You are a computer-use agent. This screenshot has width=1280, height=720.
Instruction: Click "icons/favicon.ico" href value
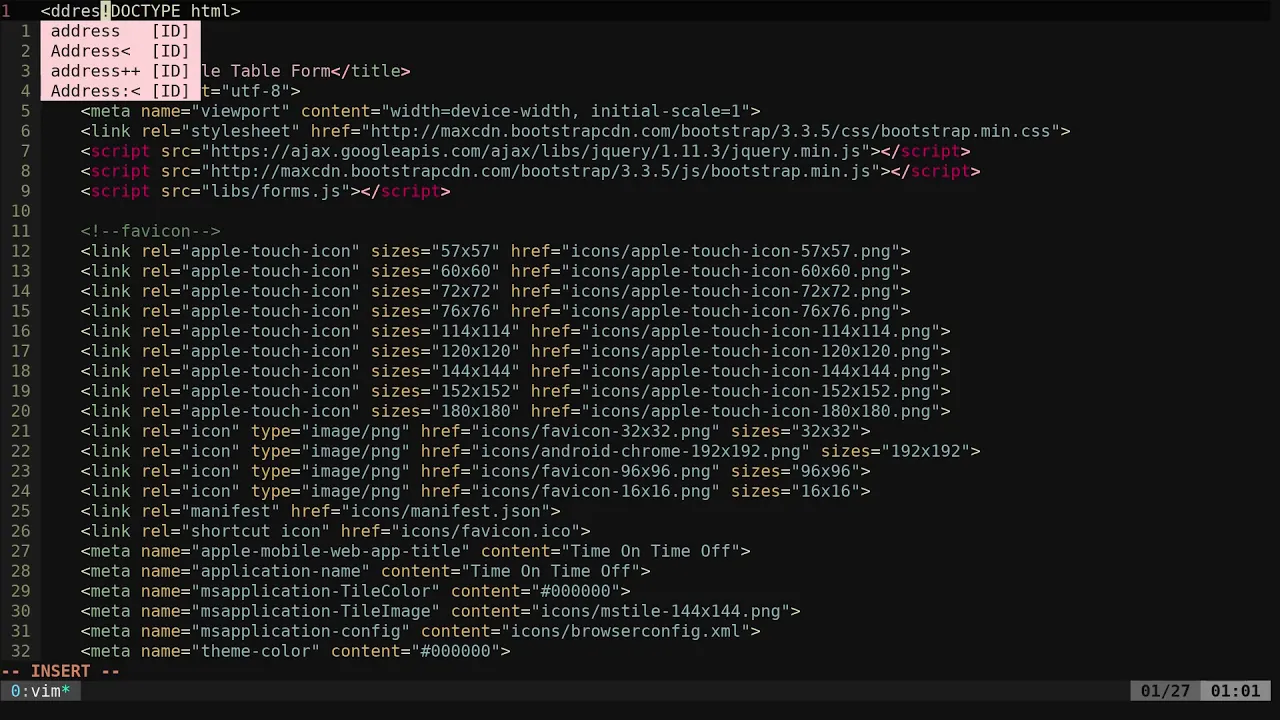tap(485, 531)
